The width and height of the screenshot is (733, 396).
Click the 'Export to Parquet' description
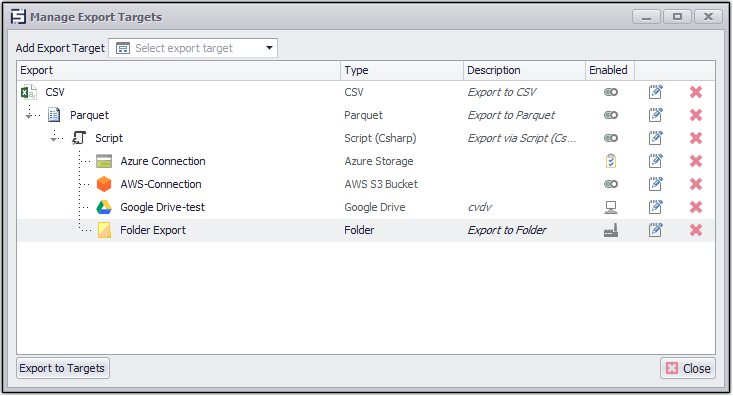[511, 115]
